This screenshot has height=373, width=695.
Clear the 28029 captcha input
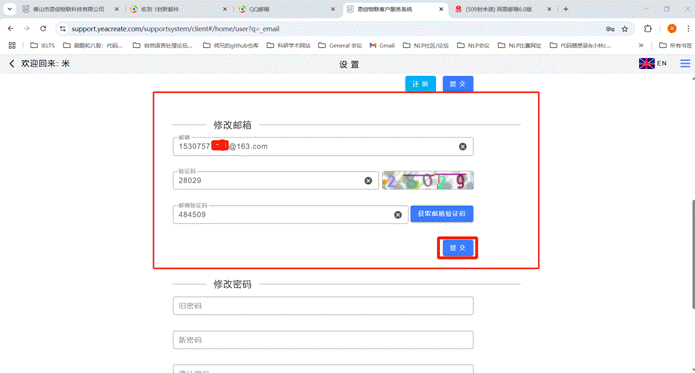[x=368, y=181]
